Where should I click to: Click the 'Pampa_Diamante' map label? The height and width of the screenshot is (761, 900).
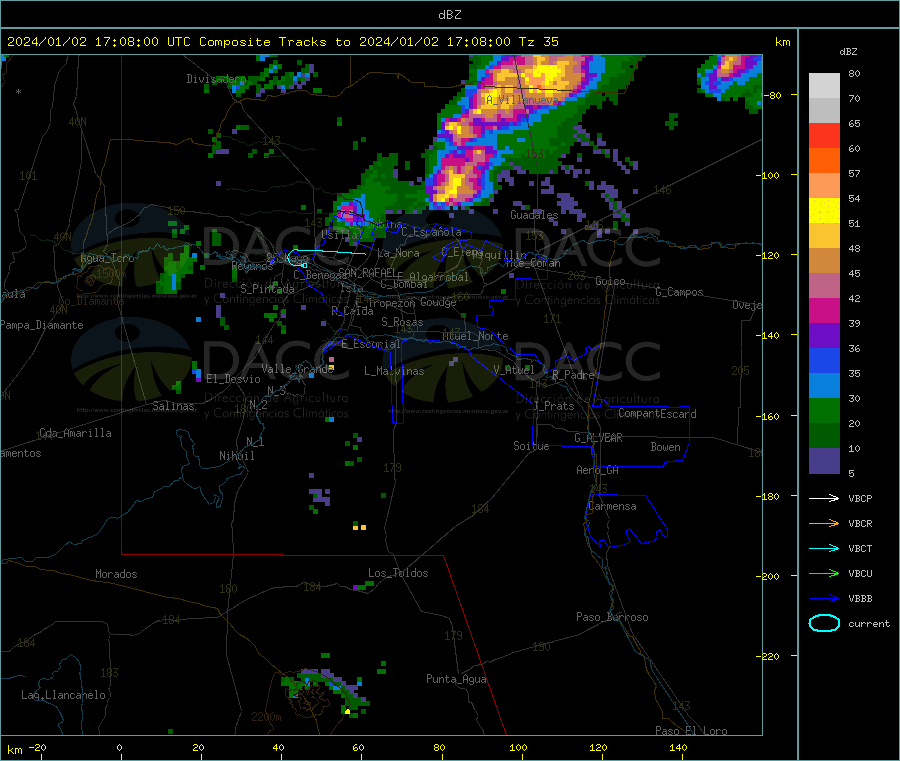point(42,325)
